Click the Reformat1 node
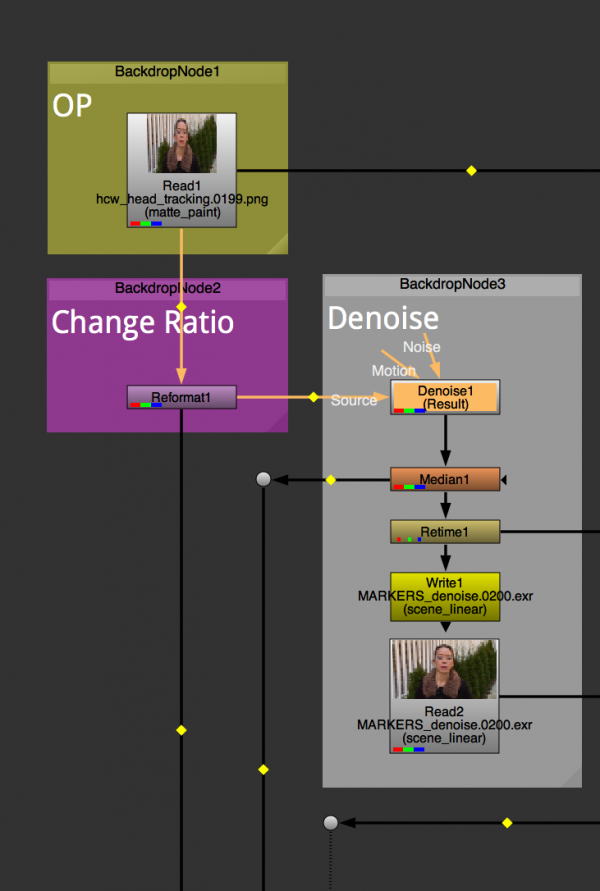The height and width of the screenshot is (891, 600). [x=181, y=397]
